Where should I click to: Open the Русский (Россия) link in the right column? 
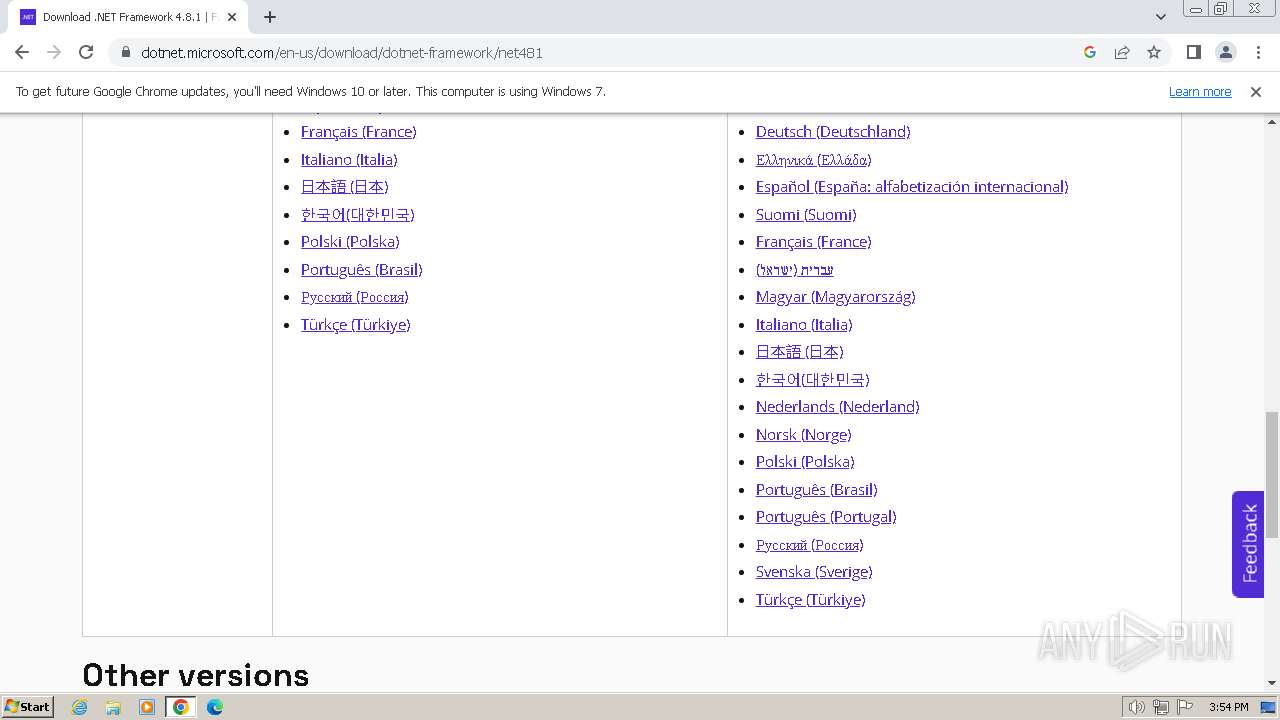(809, 545)
